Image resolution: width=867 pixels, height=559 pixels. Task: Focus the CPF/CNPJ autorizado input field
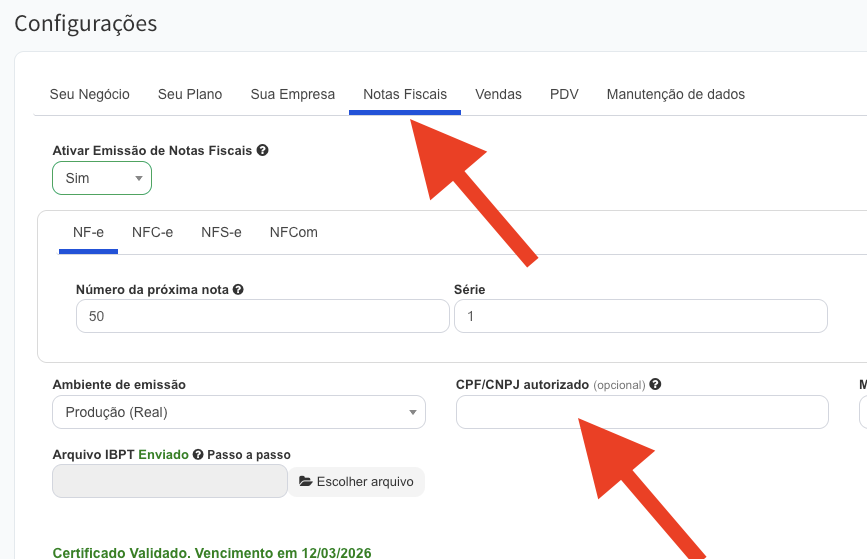[x=642, y=412]
